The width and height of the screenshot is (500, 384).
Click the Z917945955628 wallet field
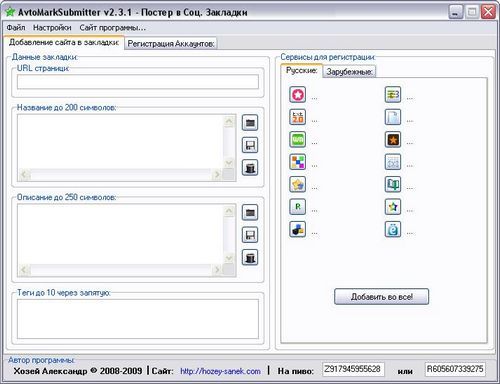click(353, 369)
